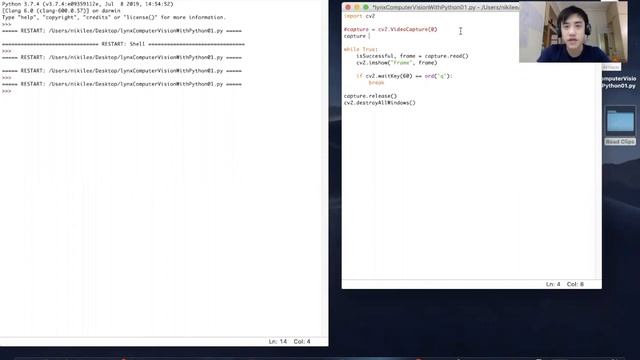
Task: Click the 'capture.release()' line
Action: point(370,96)
